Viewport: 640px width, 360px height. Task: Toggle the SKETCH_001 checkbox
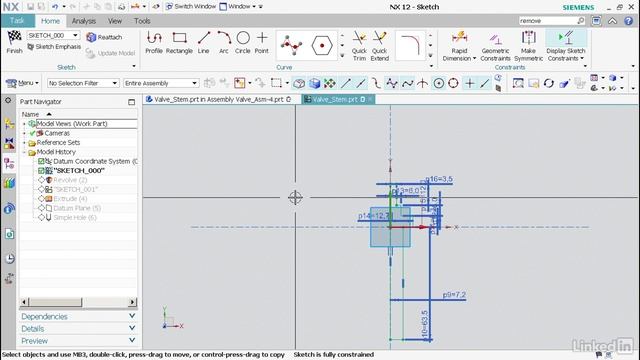coord(41,189)
